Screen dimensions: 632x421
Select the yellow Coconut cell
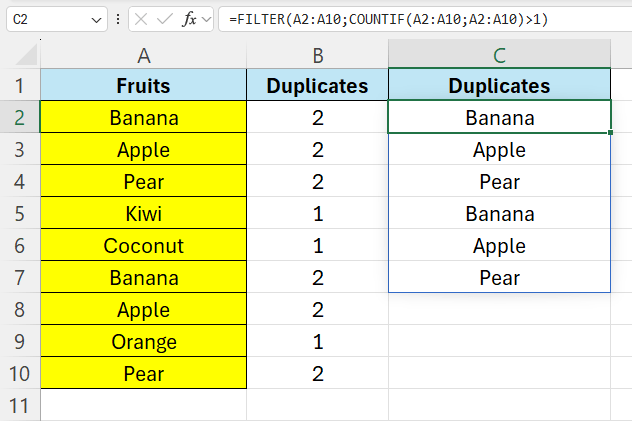143,246
